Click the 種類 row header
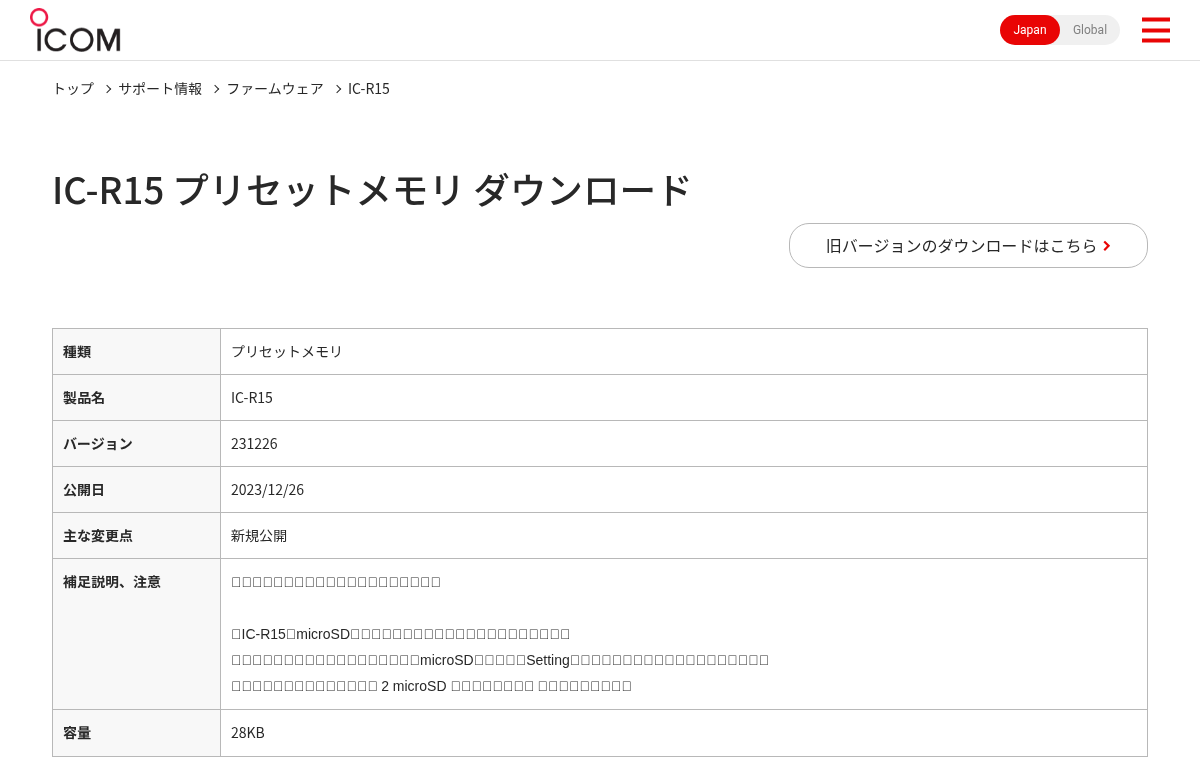 coord(136,351)
